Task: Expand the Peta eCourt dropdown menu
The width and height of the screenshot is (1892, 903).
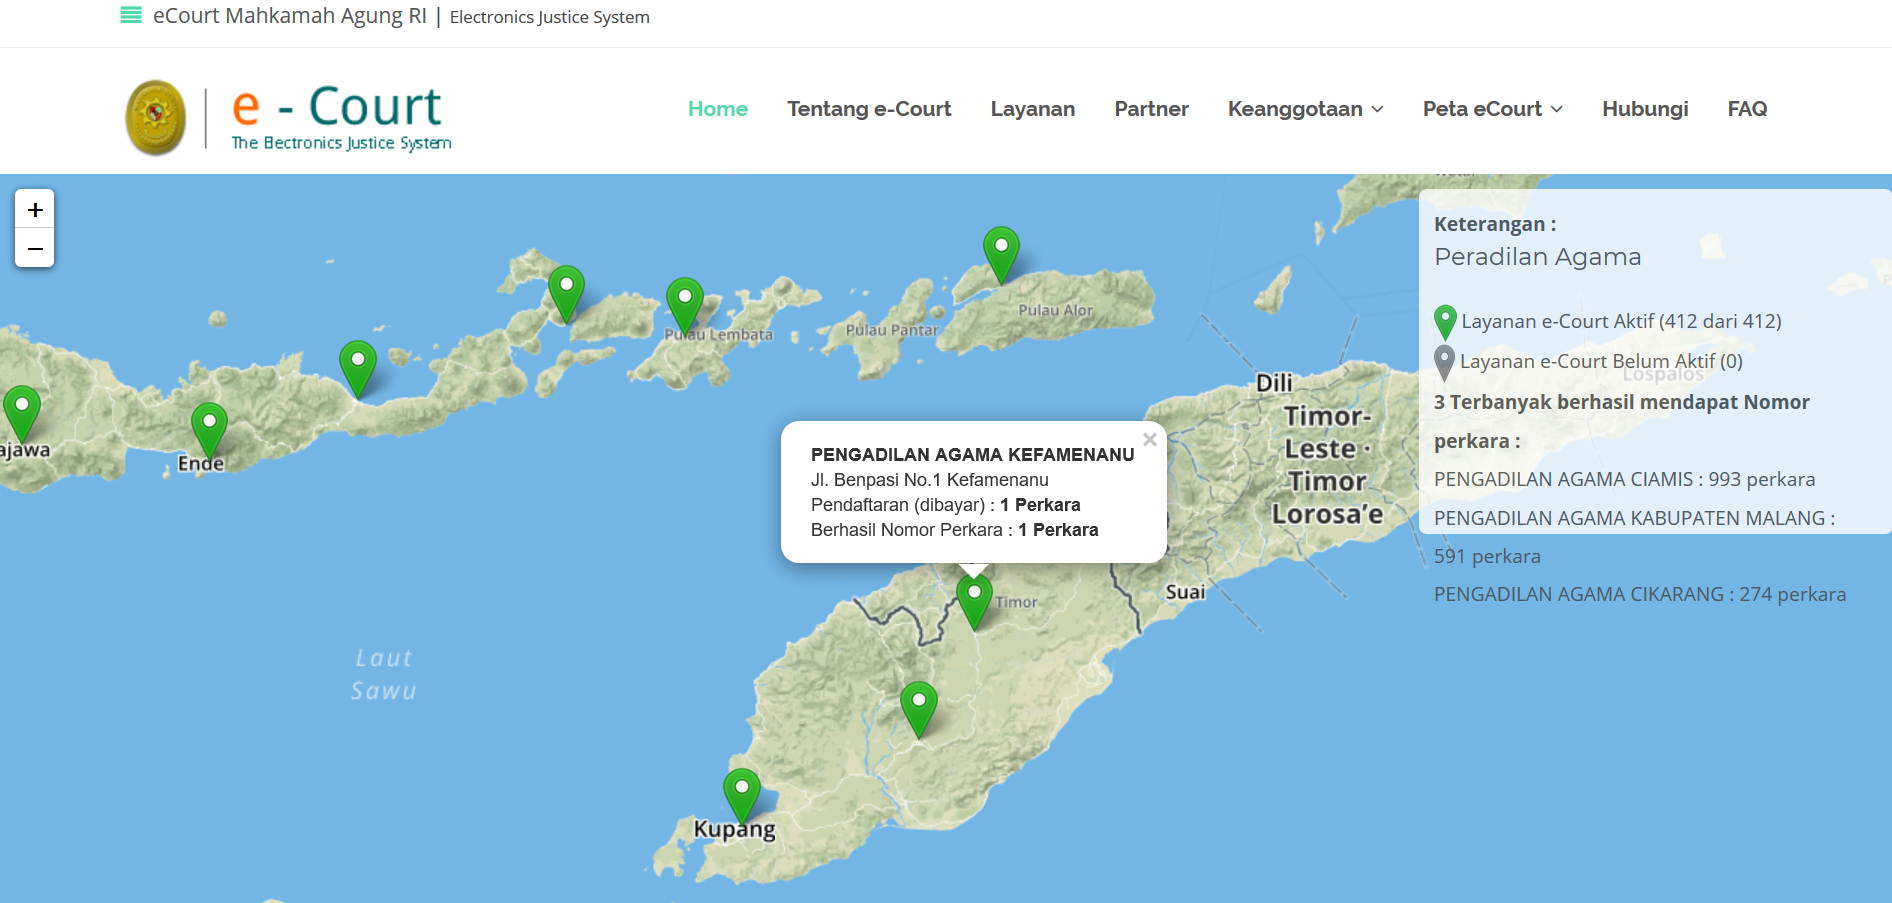Action: [1493, 109]
